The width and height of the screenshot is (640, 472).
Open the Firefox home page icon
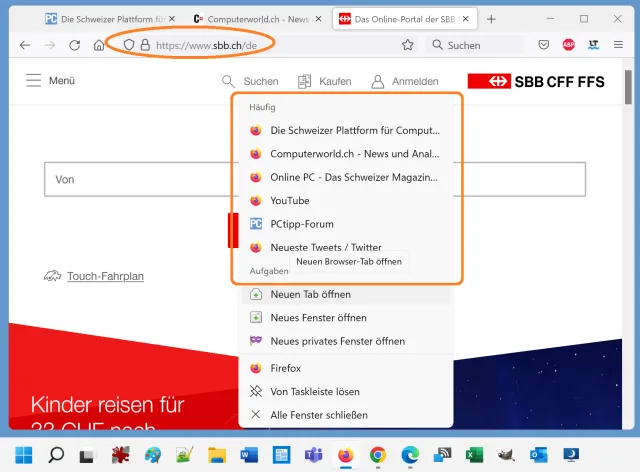point(99,45)
